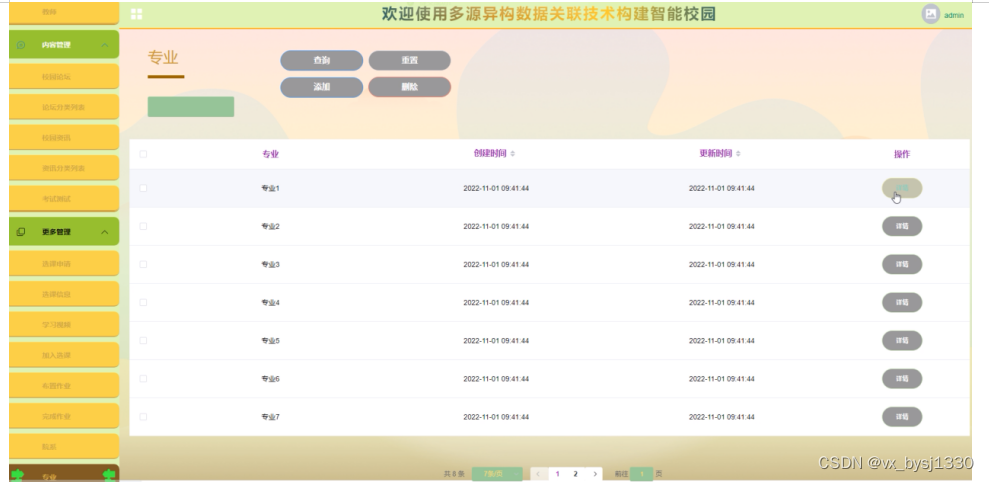Image resolution: width=989 pixels, height=482 pixels.
Task: Open 校园资讯 in the sidebar
Action: [x=64, y=138]
